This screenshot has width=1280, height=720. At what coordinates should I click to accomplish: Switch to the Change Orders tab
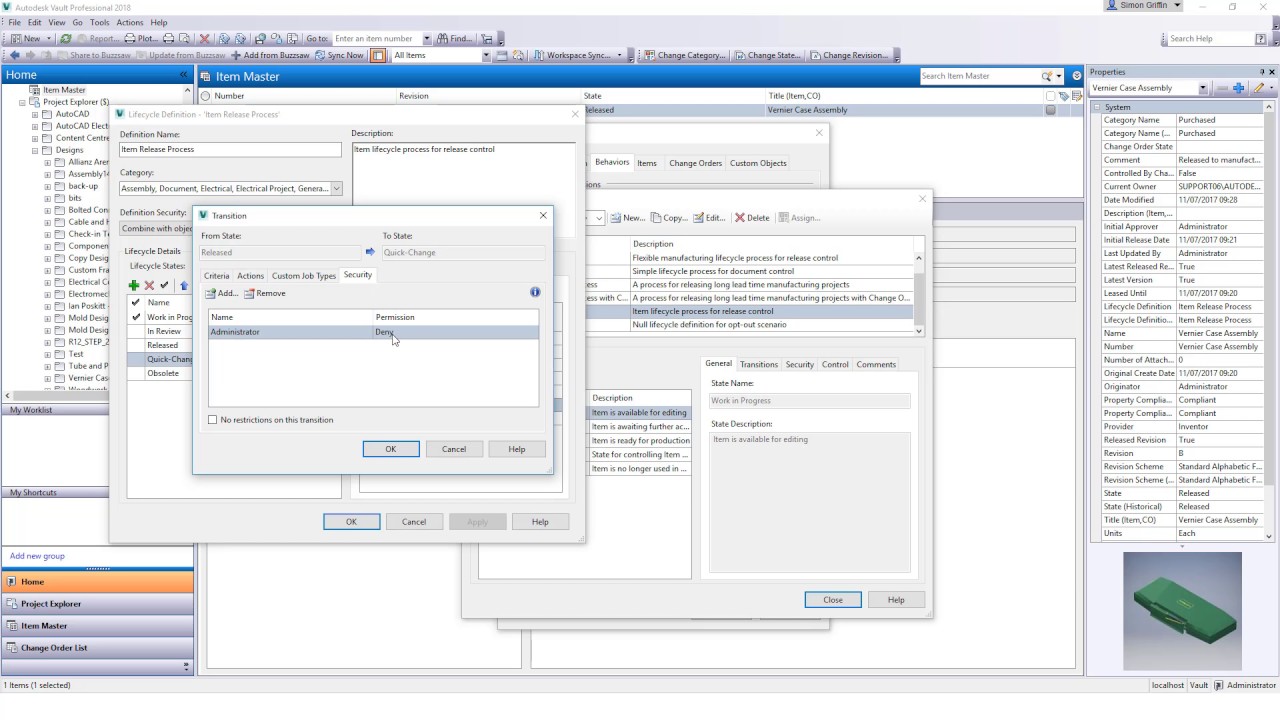(x=695, y=163)
